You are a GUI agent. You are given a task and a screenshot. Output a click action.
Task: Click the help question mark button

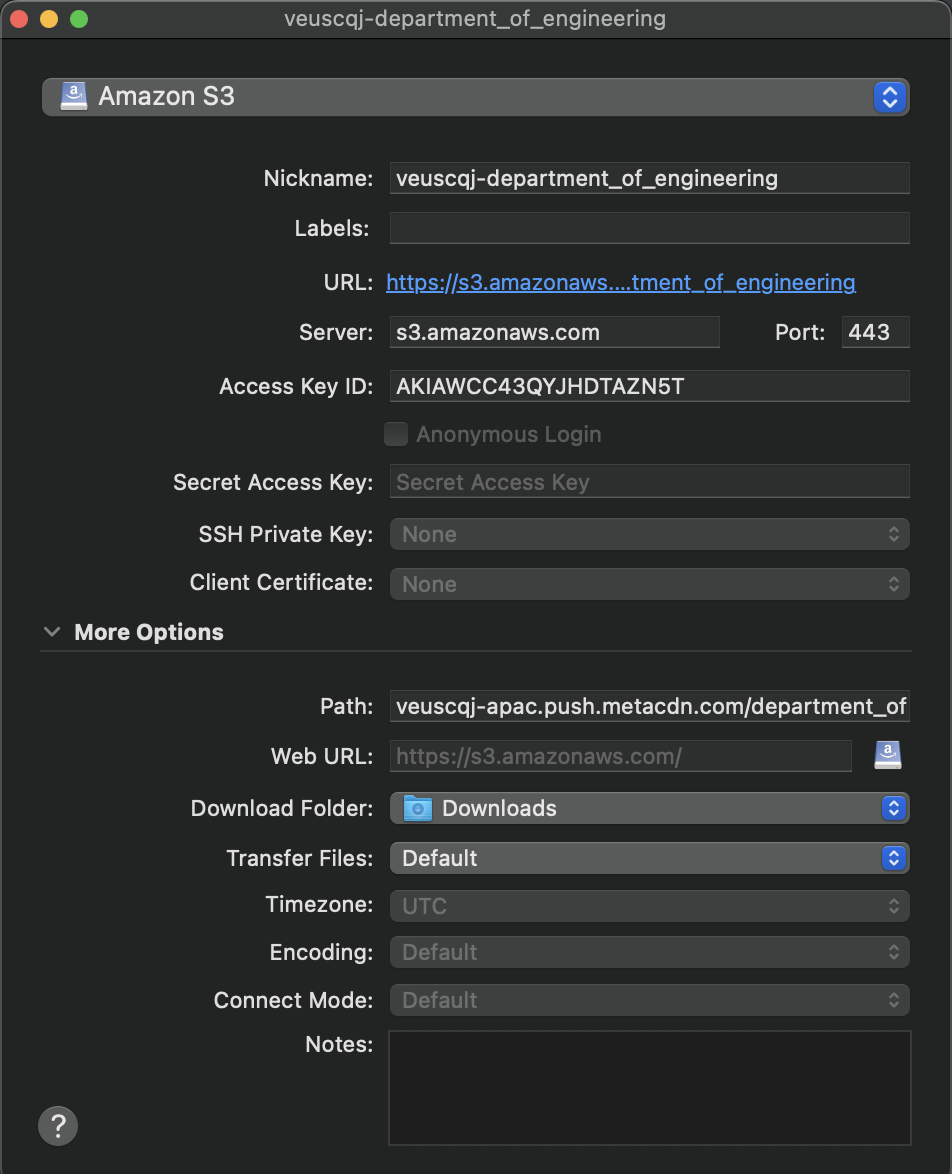58,1125
